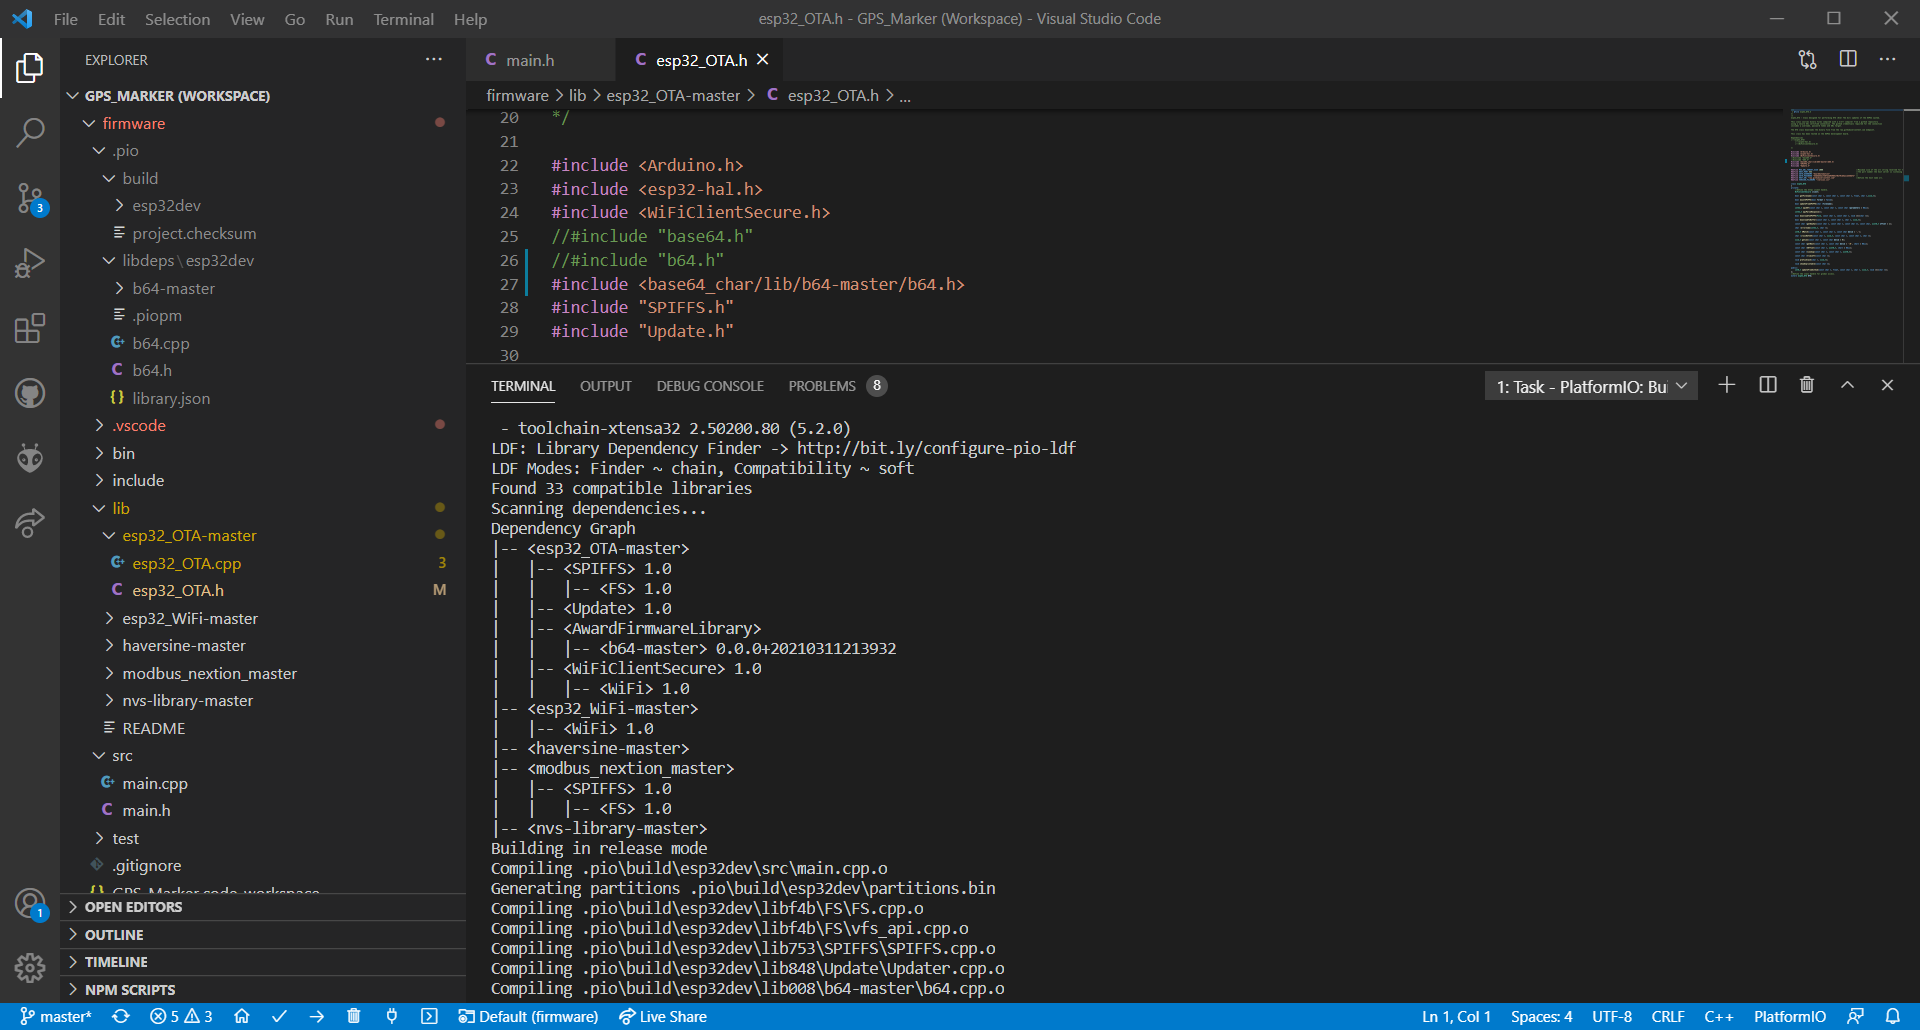Open the master branch indicator

click(x=57, y=1016)
